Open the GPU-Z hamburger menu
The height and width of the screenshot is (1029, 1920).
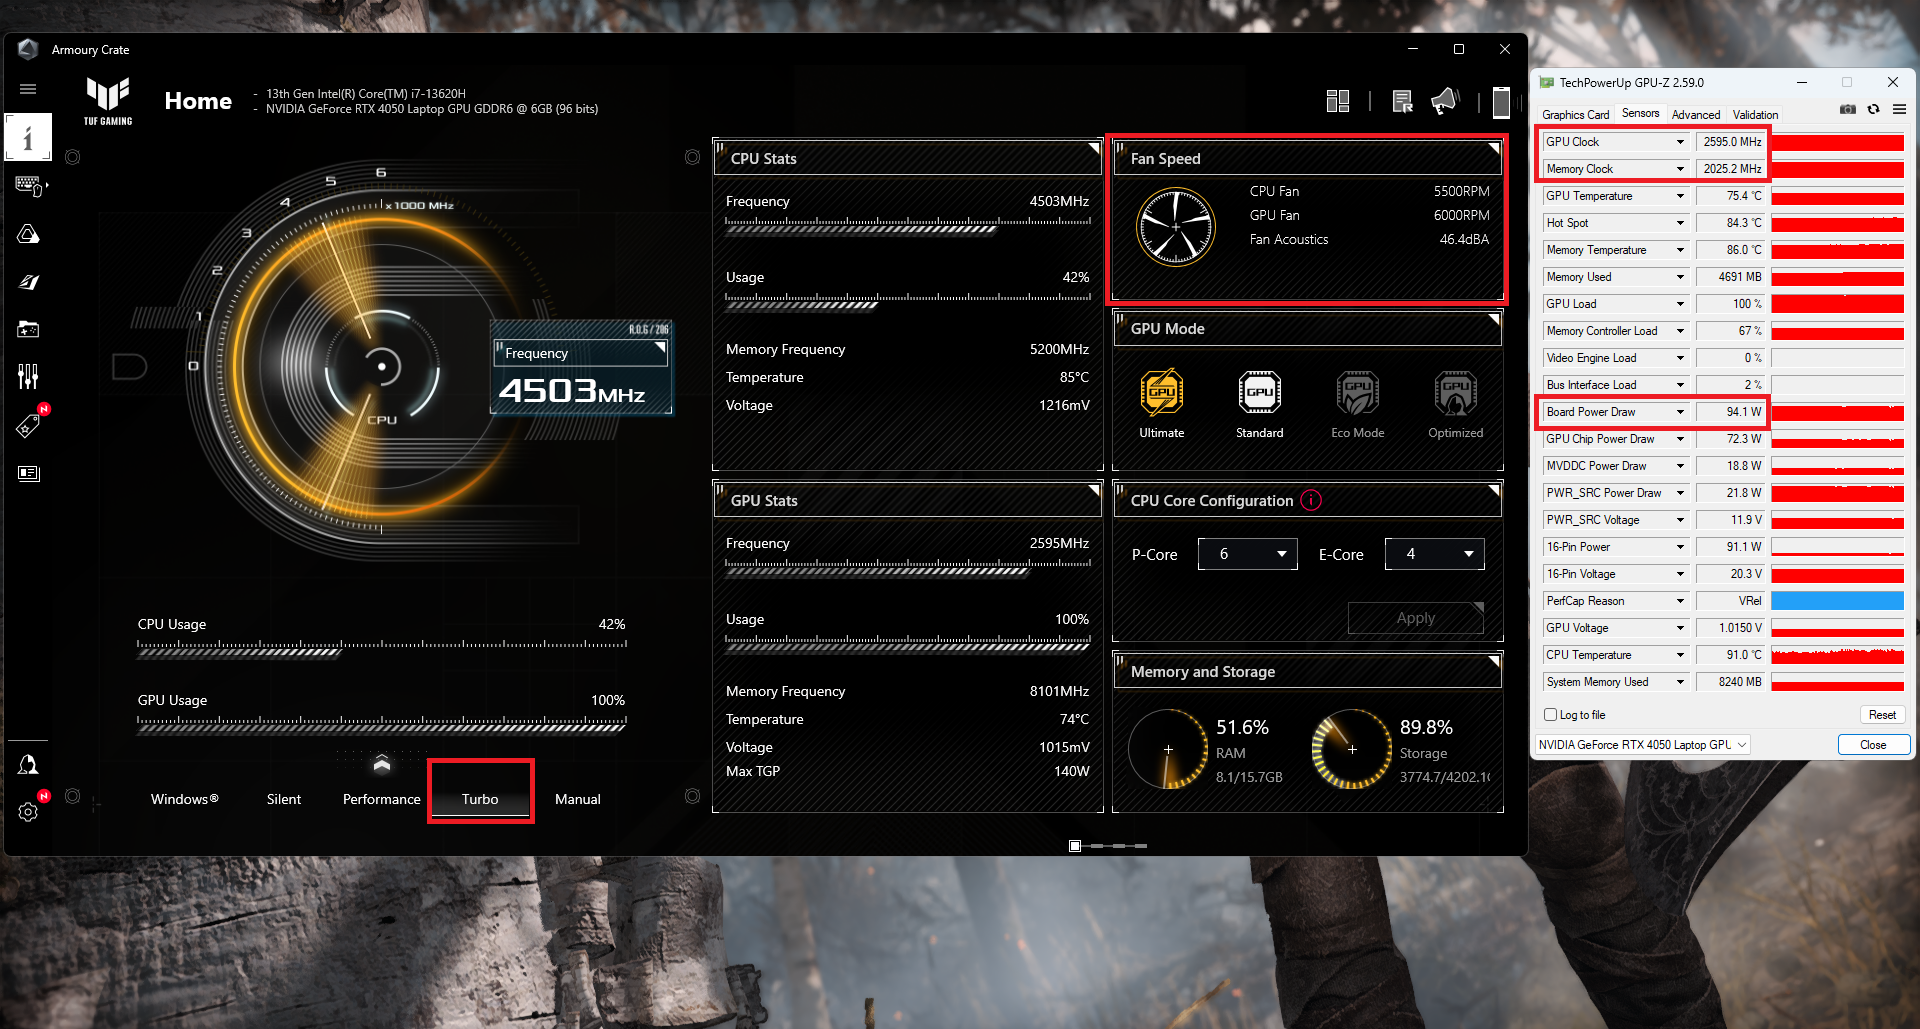pyautogui.click(x=1899, y=110)
